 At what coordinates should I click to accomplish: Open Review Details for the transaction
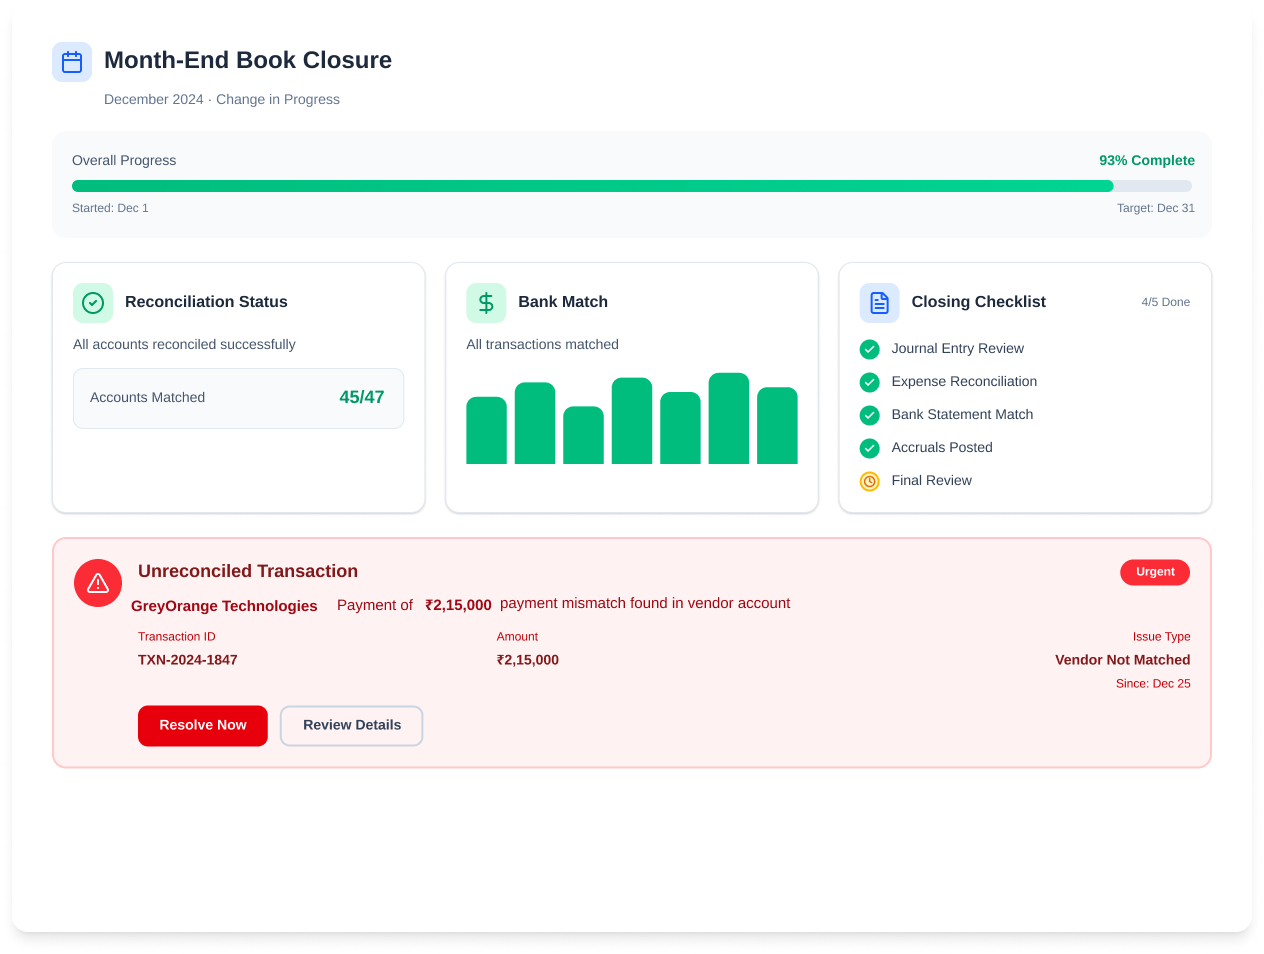click(x=351, y=726)
